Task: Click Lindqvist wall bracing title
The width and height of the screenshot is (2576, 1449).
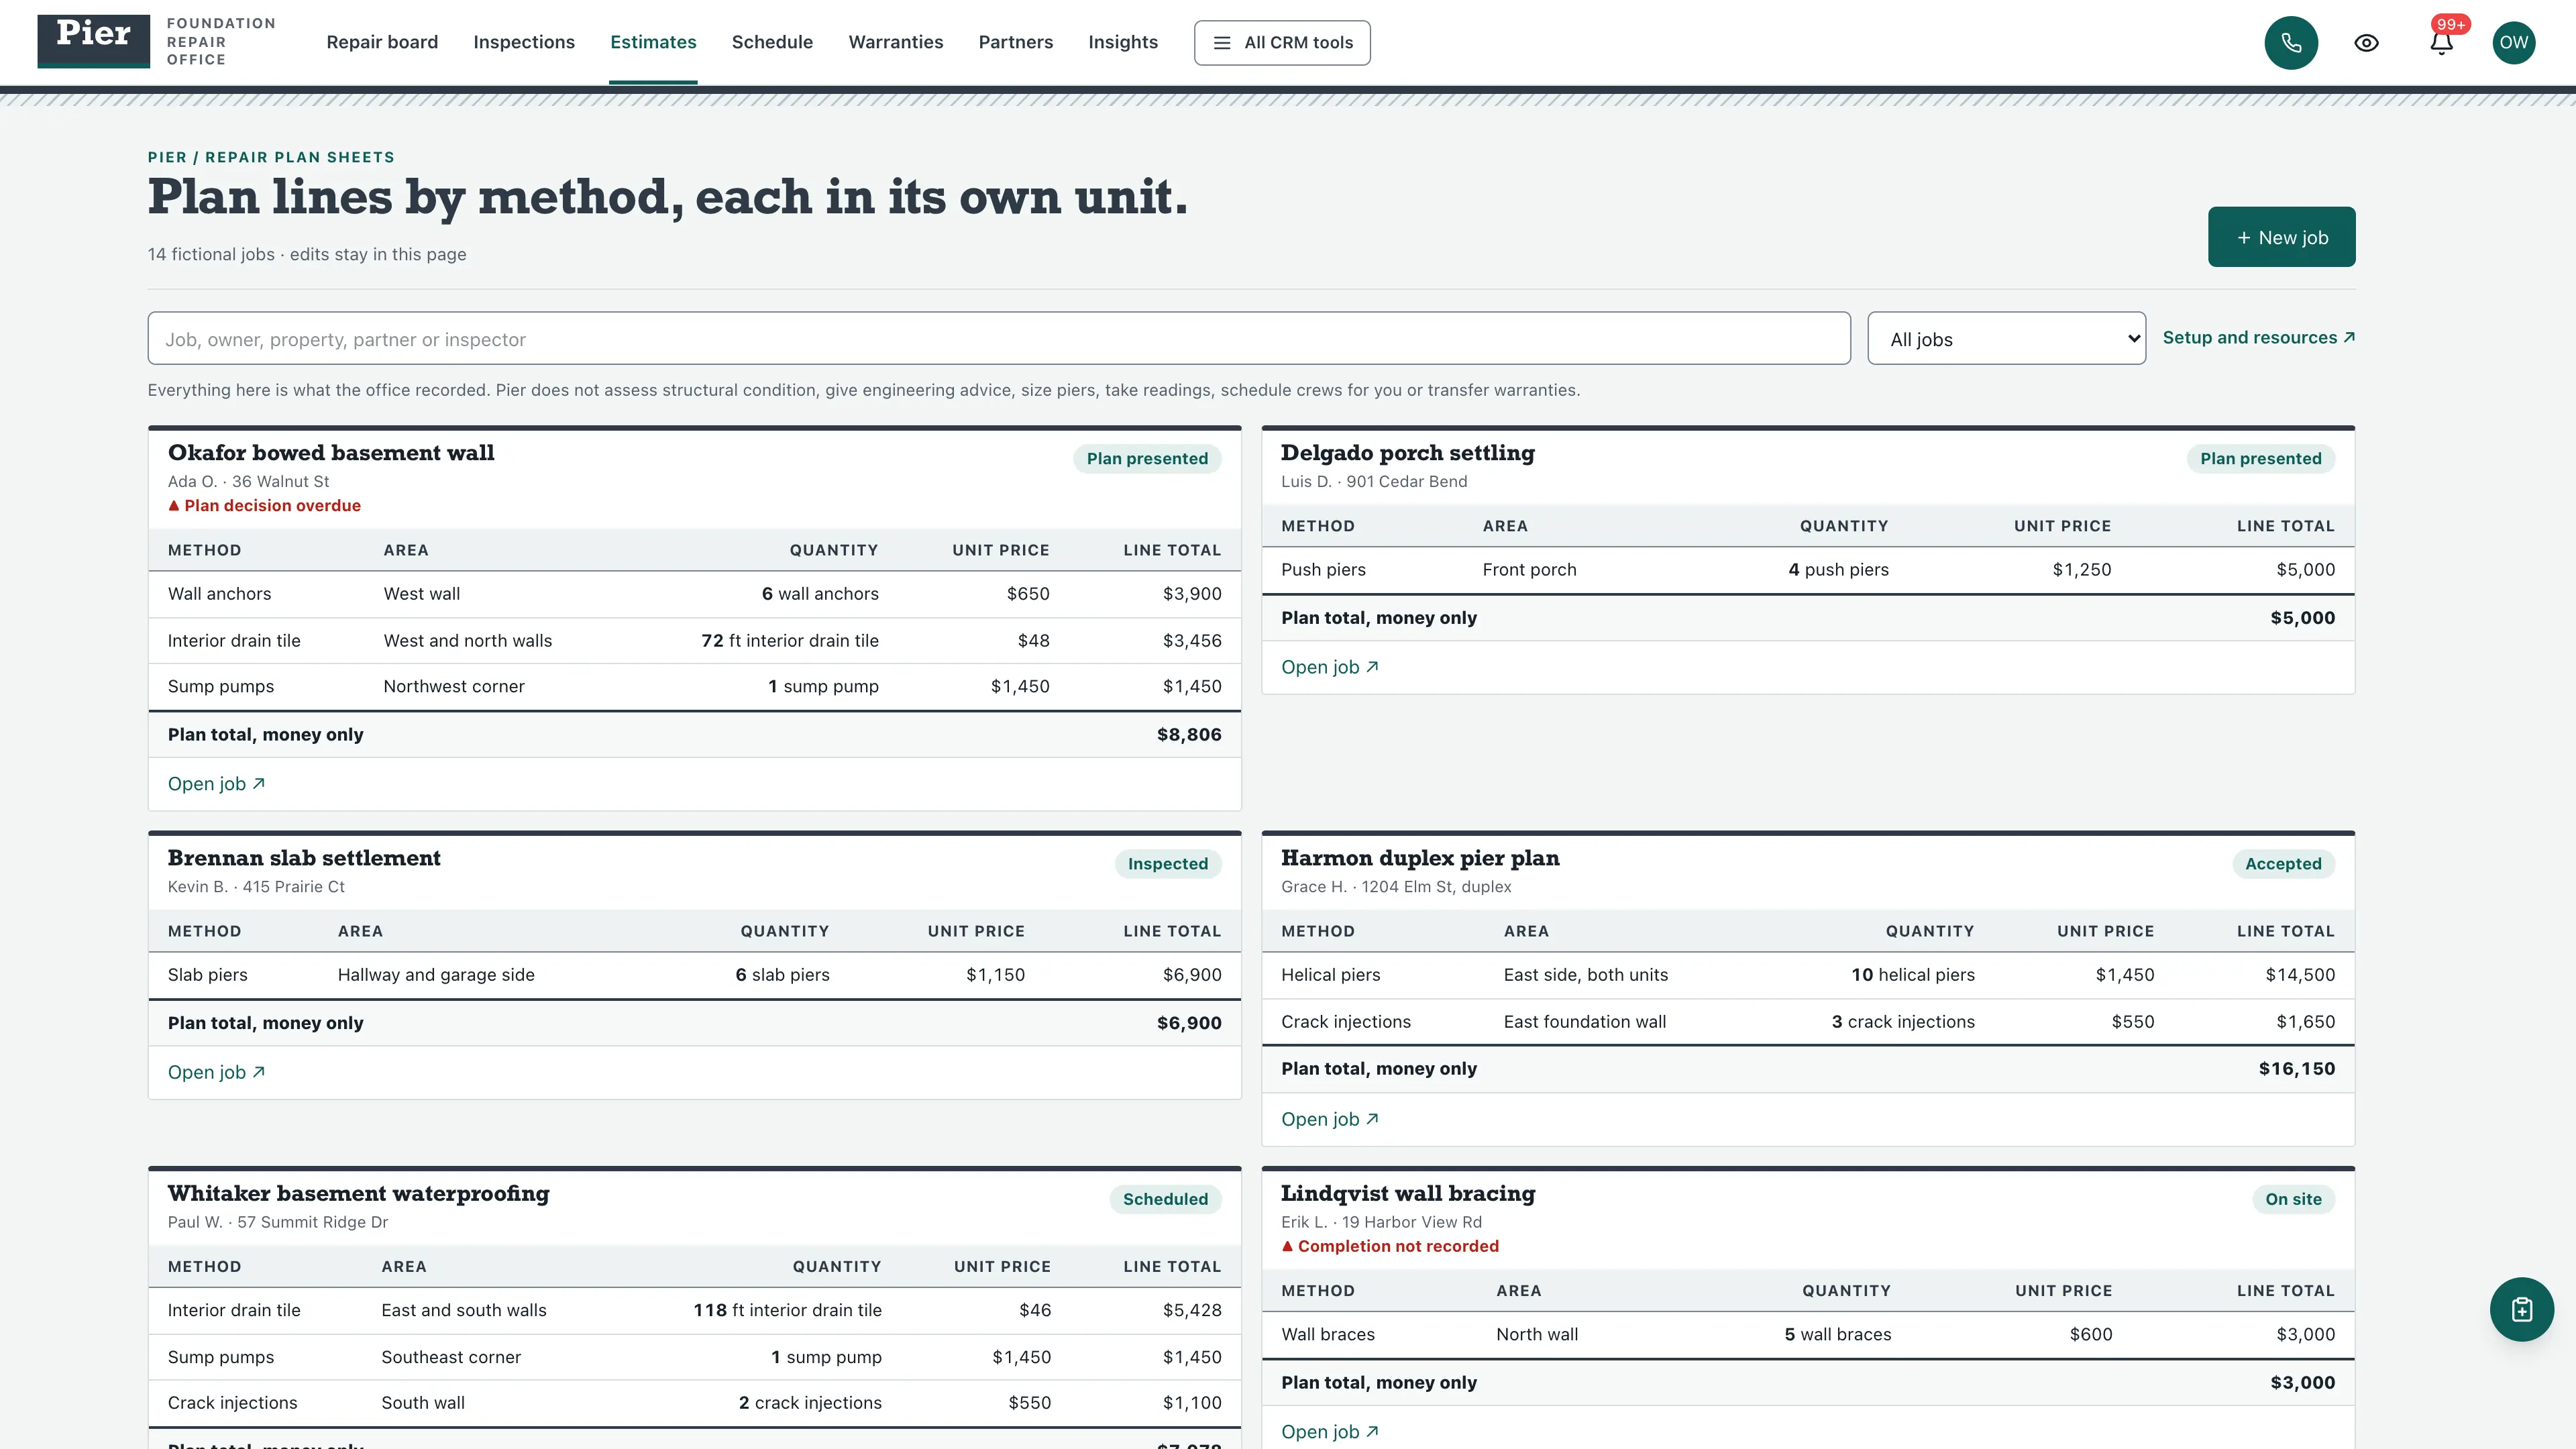Action: [x=1408, y=1193]
